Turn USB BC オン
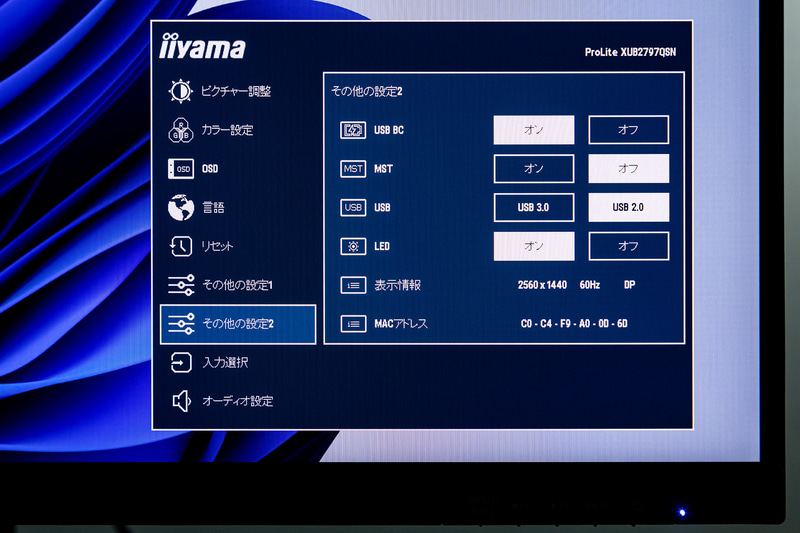This screenshot has width=800, height=533. pyautogui.click(x=534, y=130)
